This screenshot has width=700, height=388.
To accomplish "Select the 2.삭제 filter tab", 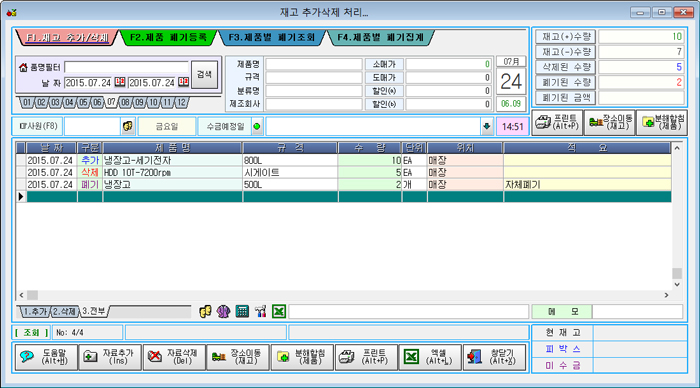I will (x=64, y=312).
